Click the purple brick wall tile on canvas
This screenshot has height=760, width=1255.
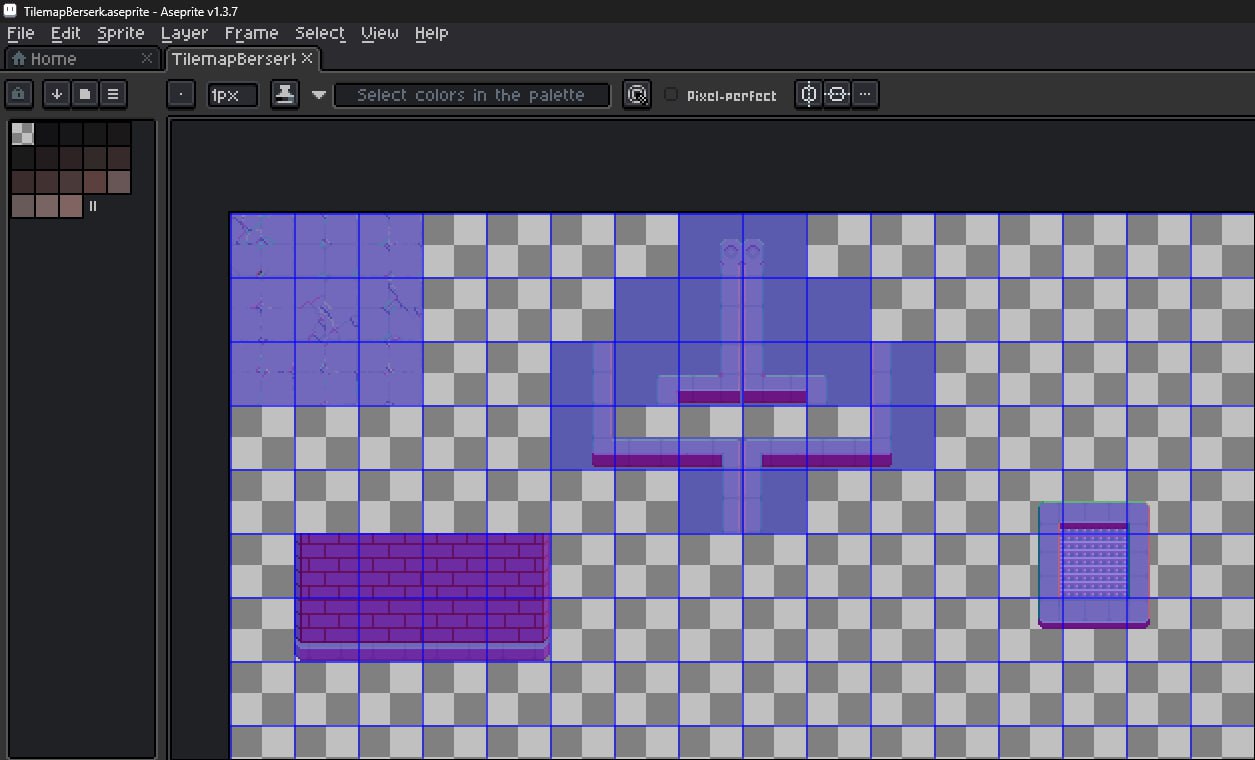tap(422, 597)
